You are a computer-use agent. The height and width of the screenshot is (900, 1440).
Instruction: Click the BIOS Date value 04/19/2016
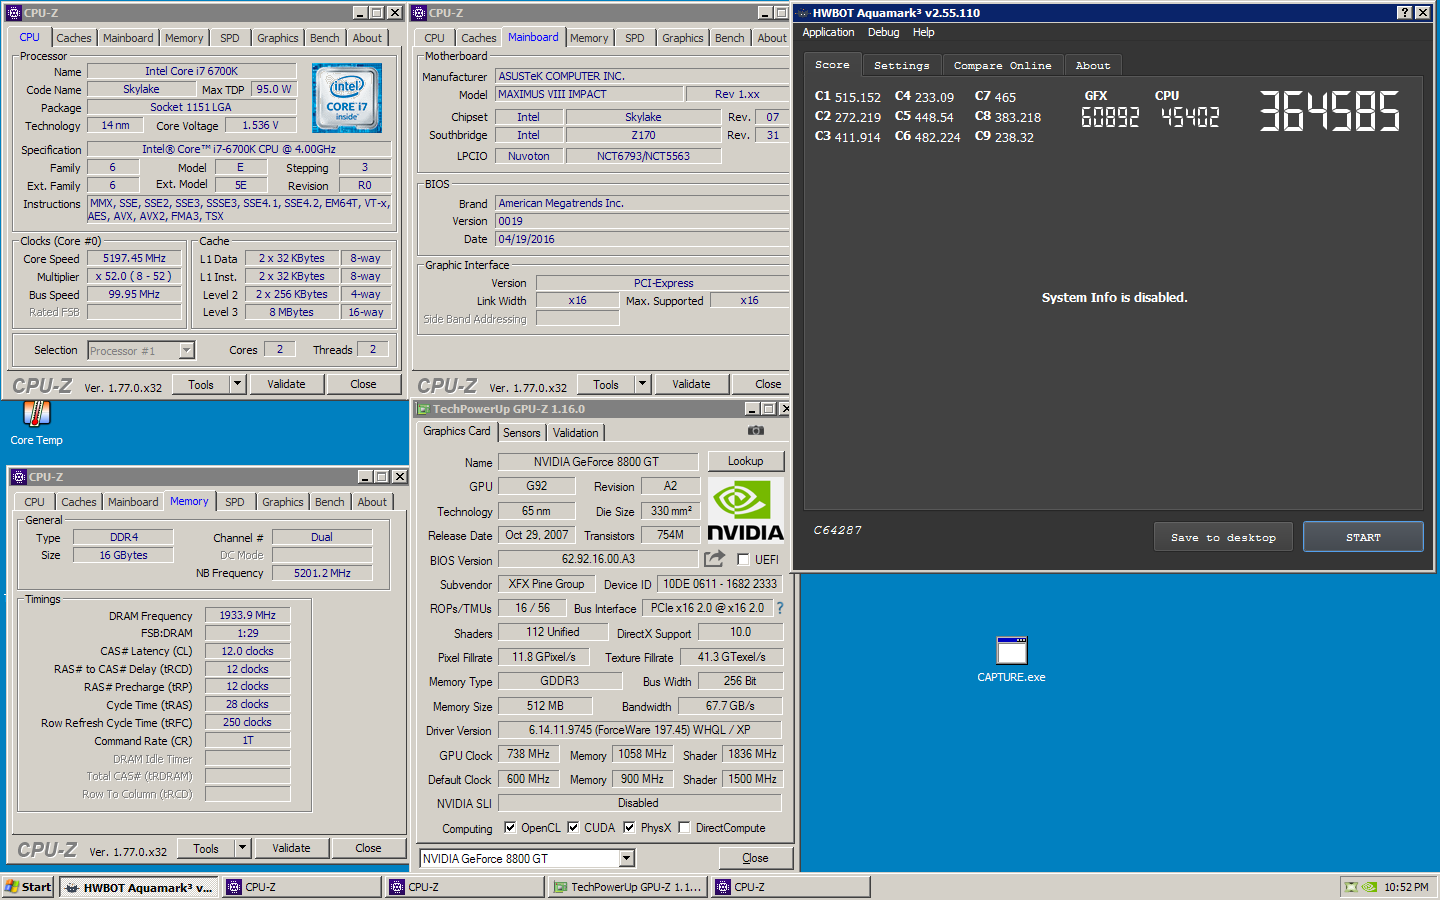642,239
